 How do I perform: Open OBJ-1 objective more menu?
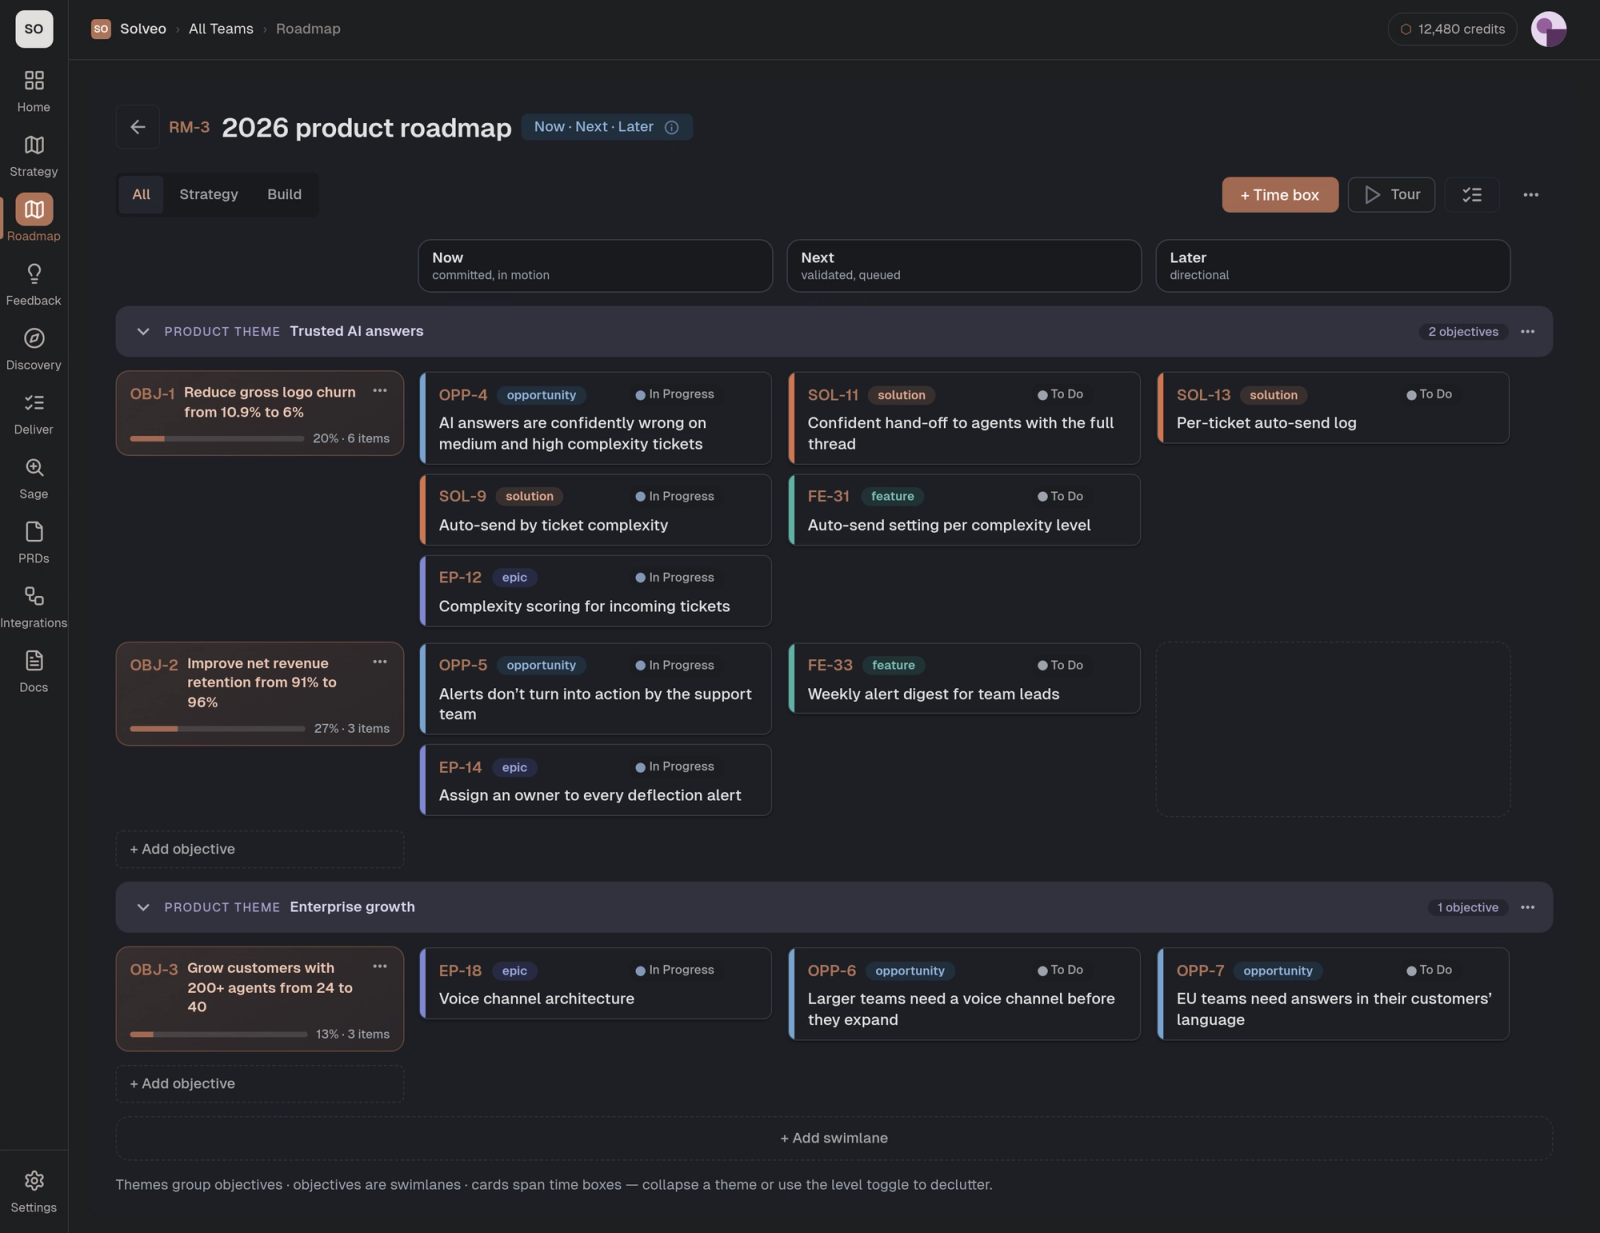click(x=380, y=391)
